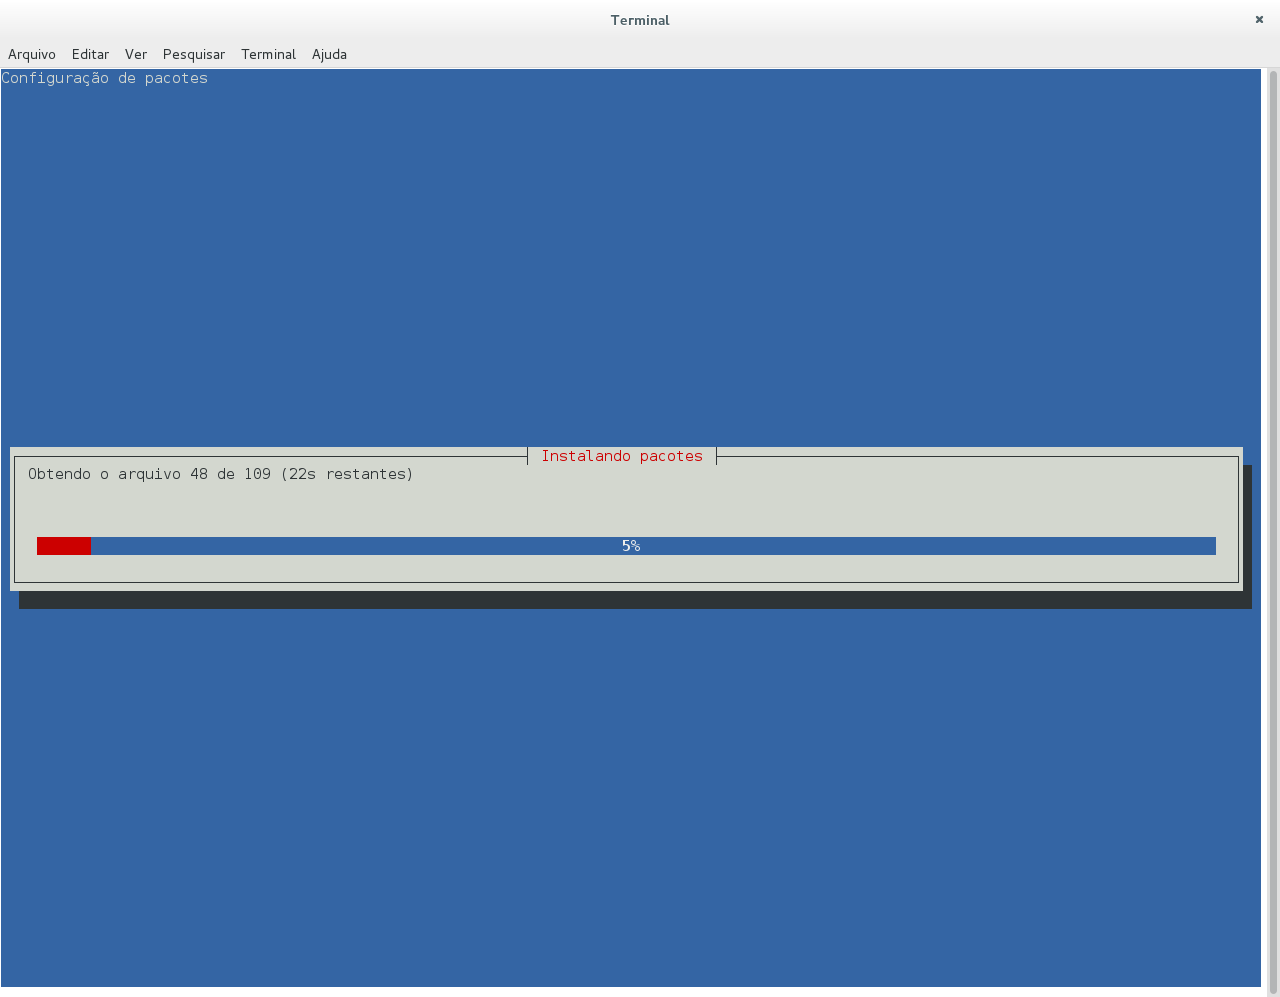Click the 'Terminal' window title bar text
Screen dimensions: 1280x997
point(640,20)
